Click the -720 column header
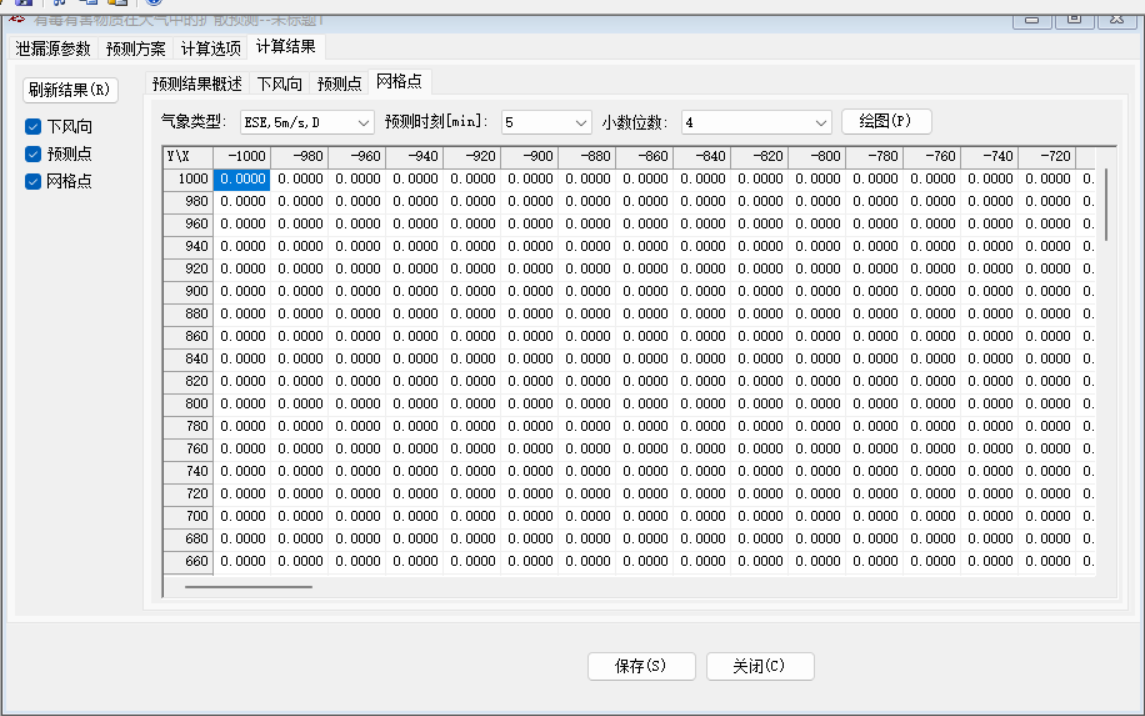The width and height of the screenshot is (1145, 716). tap(1047, 157)
